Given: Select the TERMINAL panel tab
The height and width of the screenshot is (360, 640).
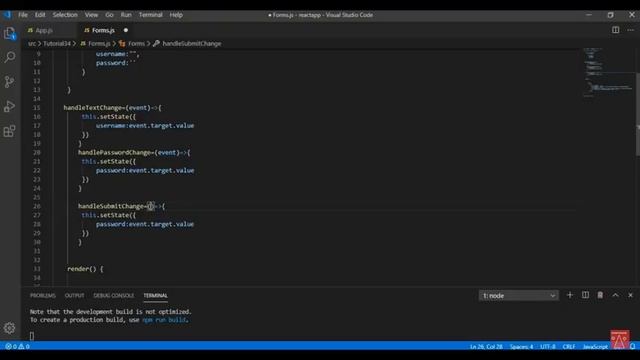Looking at the screenshot, I should click(156, 296).
